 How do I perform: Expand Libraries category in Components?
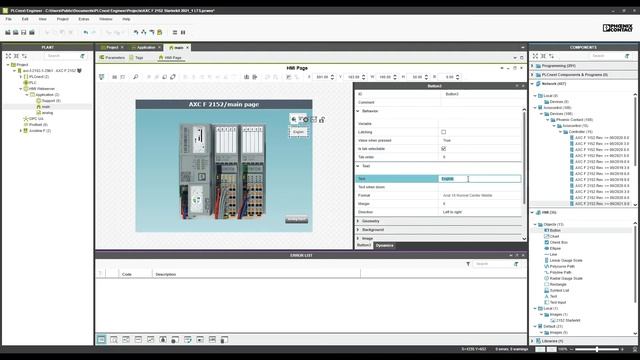coord(532,341)
